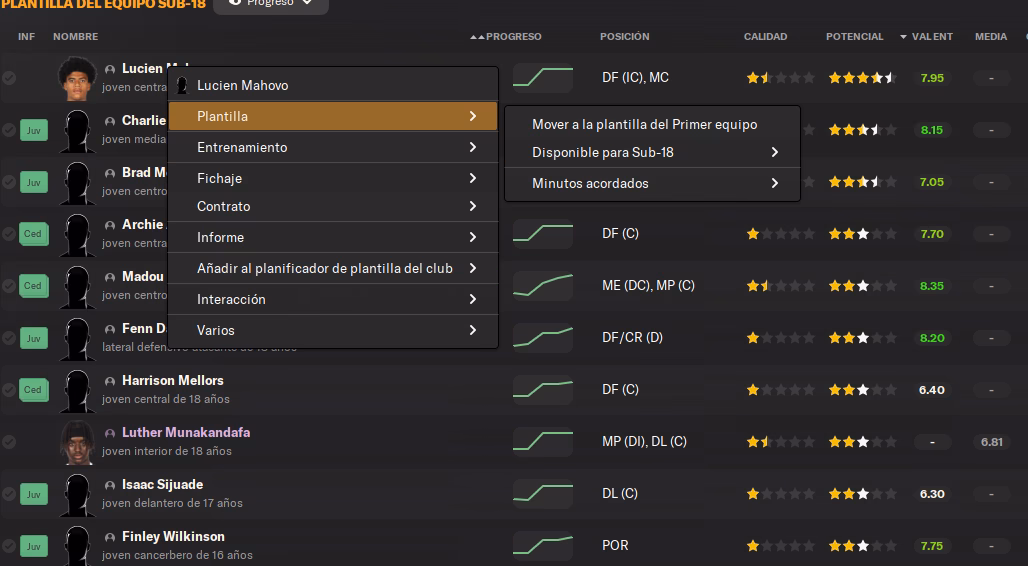Click the Ced status badge on Madou row
Screen dimensions: 1028x566
pos(33,286)
